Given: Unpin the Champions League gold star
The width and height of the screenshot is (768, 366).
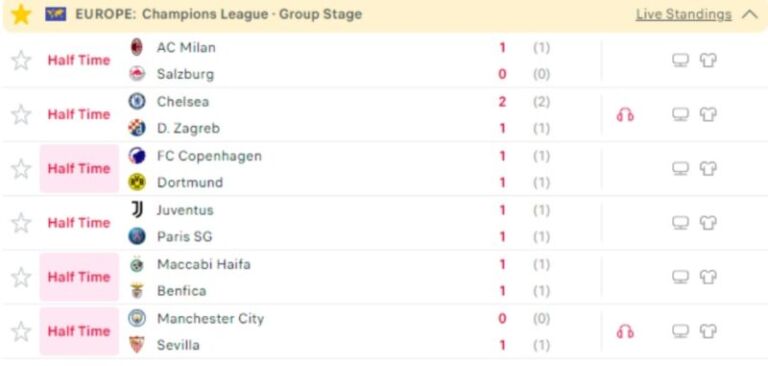Looking at the screenshot, I should tap(21, 14).
